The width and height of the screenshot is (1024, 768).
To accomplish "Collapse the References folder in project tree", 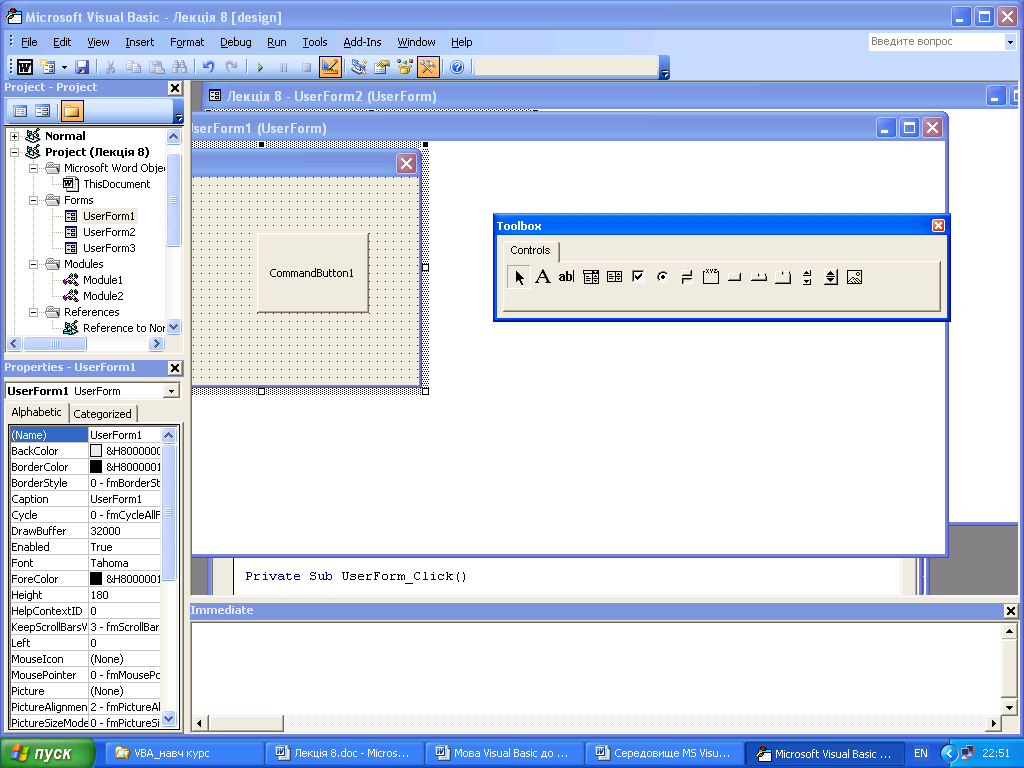I will pos(33,312).
